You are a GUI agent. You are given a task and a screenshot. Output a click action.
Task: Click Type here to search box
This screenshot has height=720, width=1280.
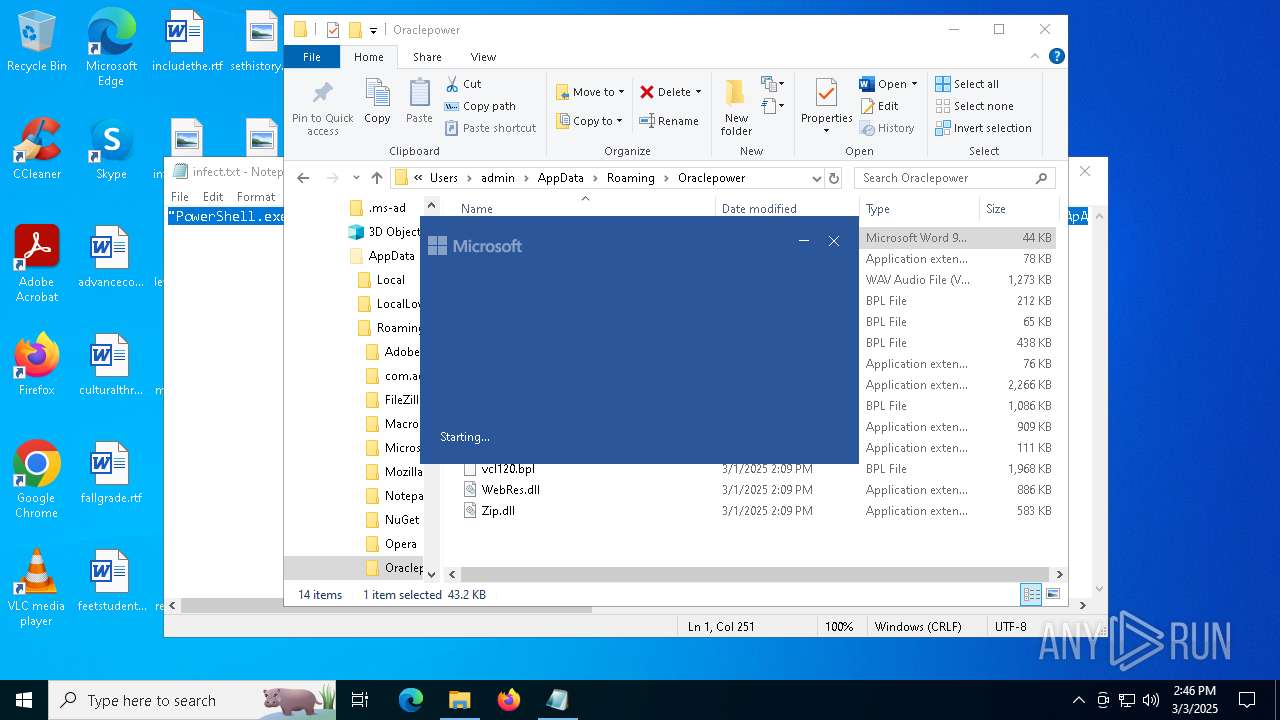click(x=192, y=700)
